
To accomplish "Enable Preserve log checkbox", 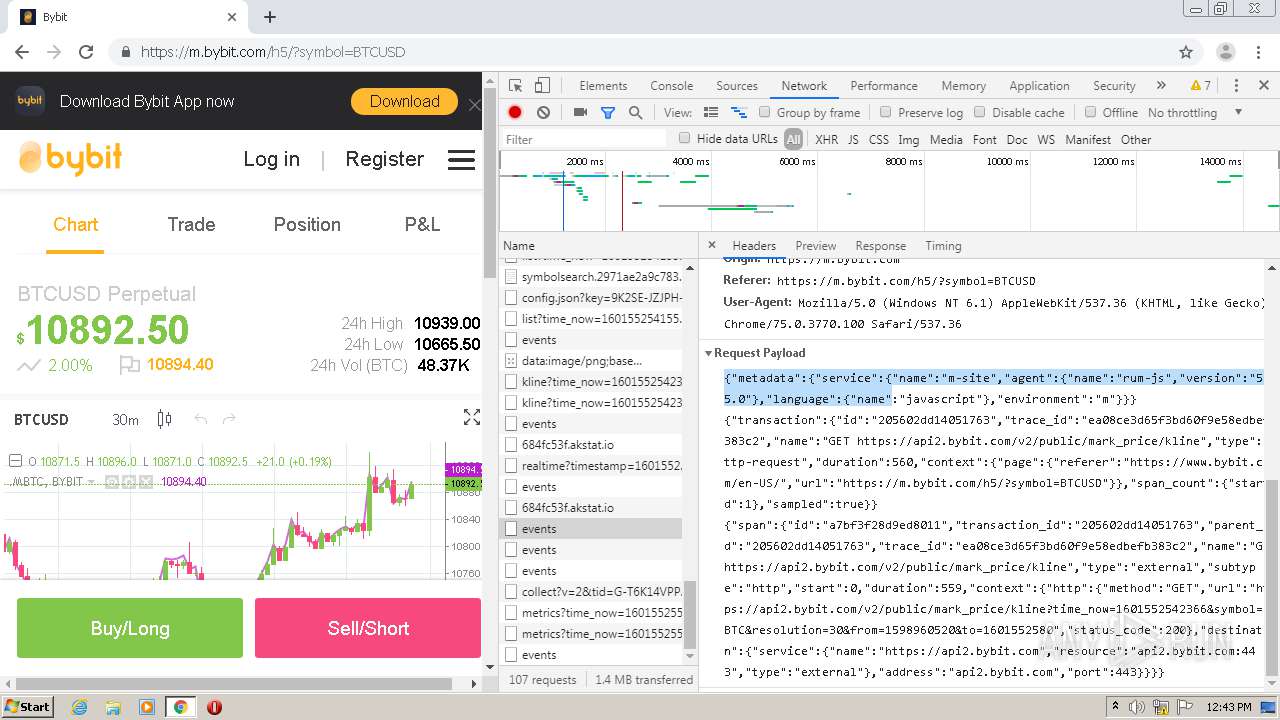I will (x=885, y=113).
